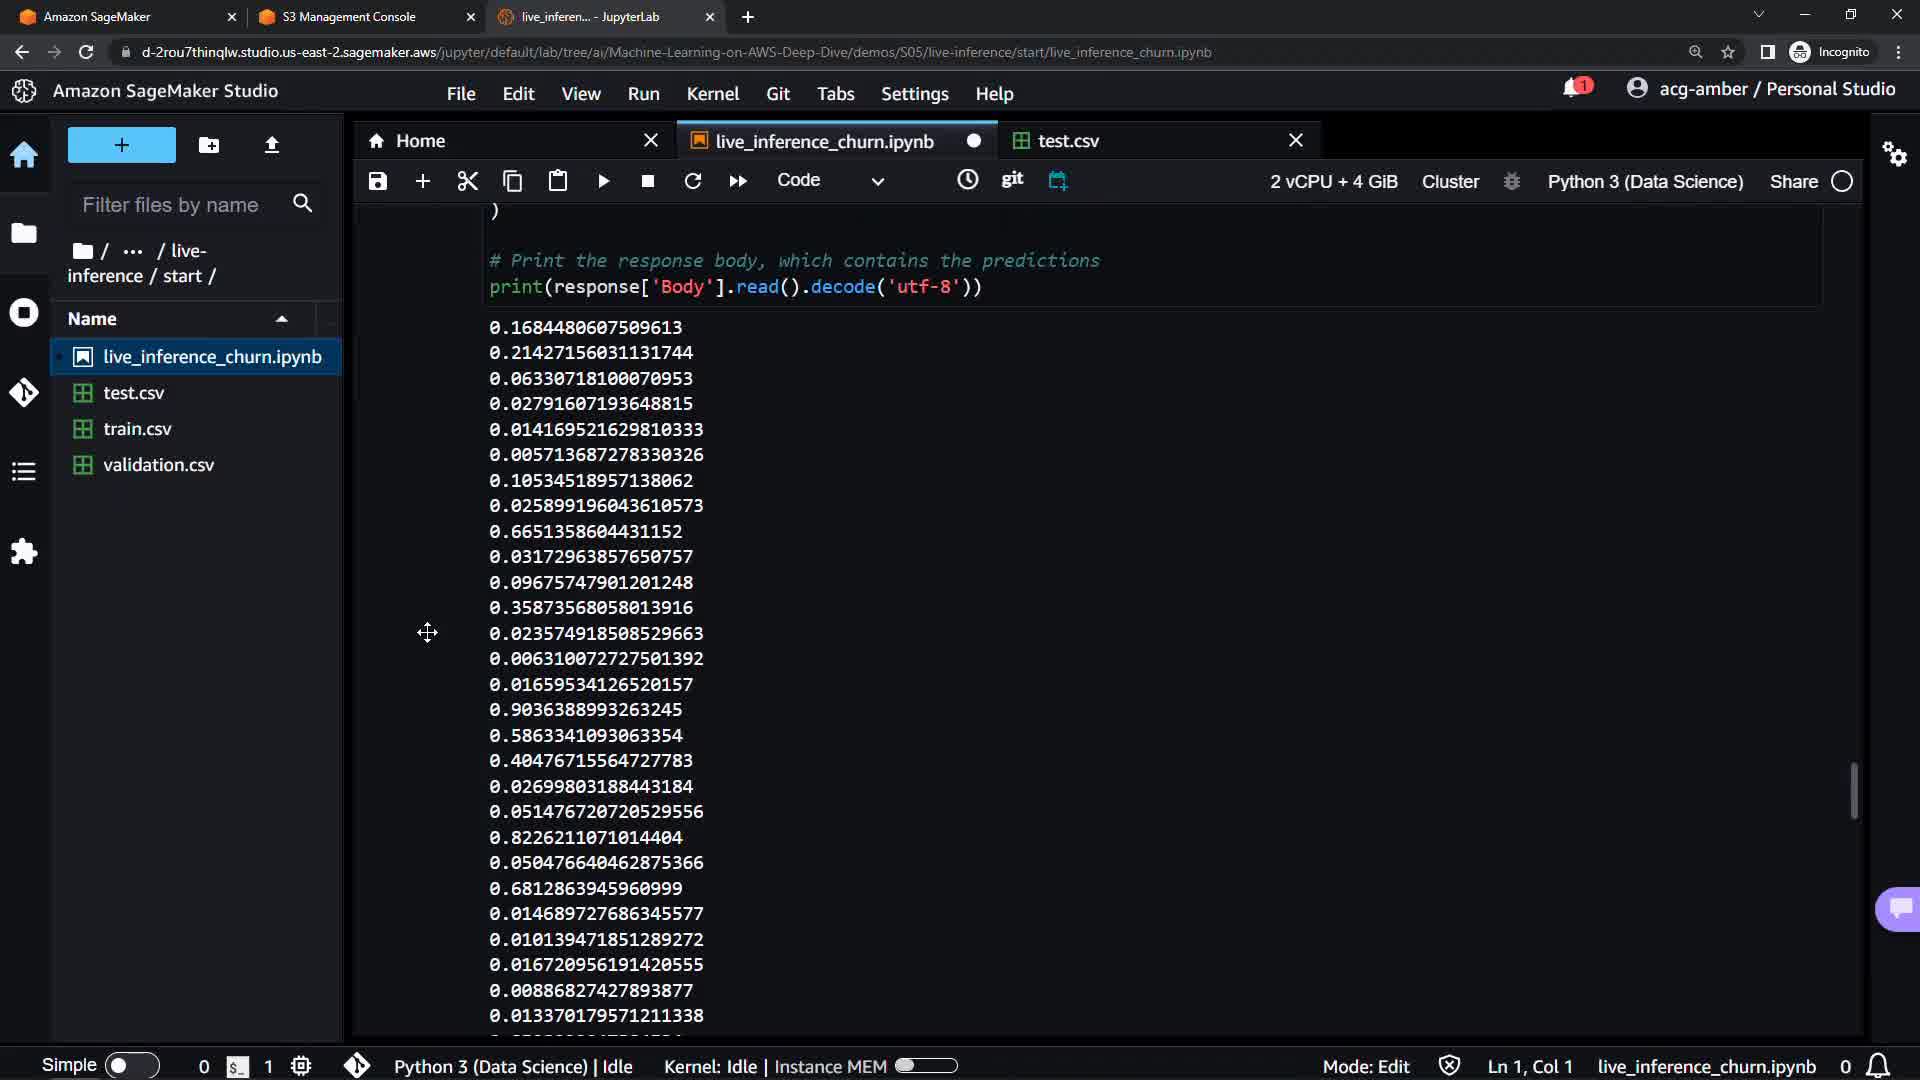Open the Running Terminals and Kernels panel

click(x=24, y=313)
